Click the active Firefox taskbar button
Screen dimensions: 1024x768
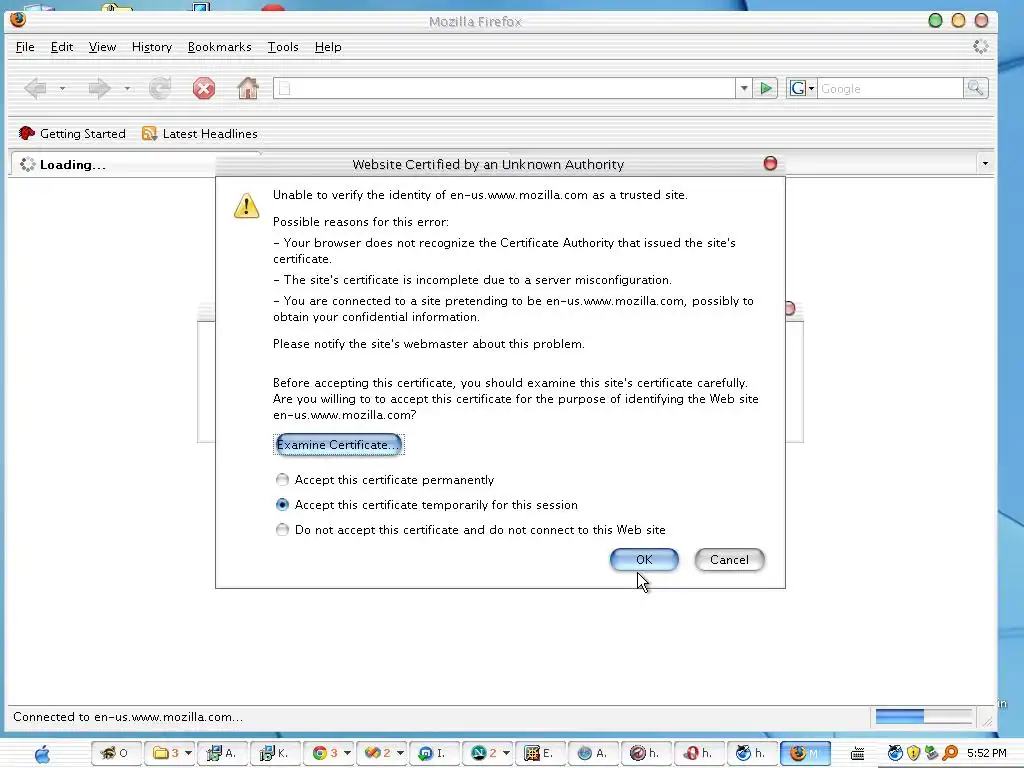(805, 753)
